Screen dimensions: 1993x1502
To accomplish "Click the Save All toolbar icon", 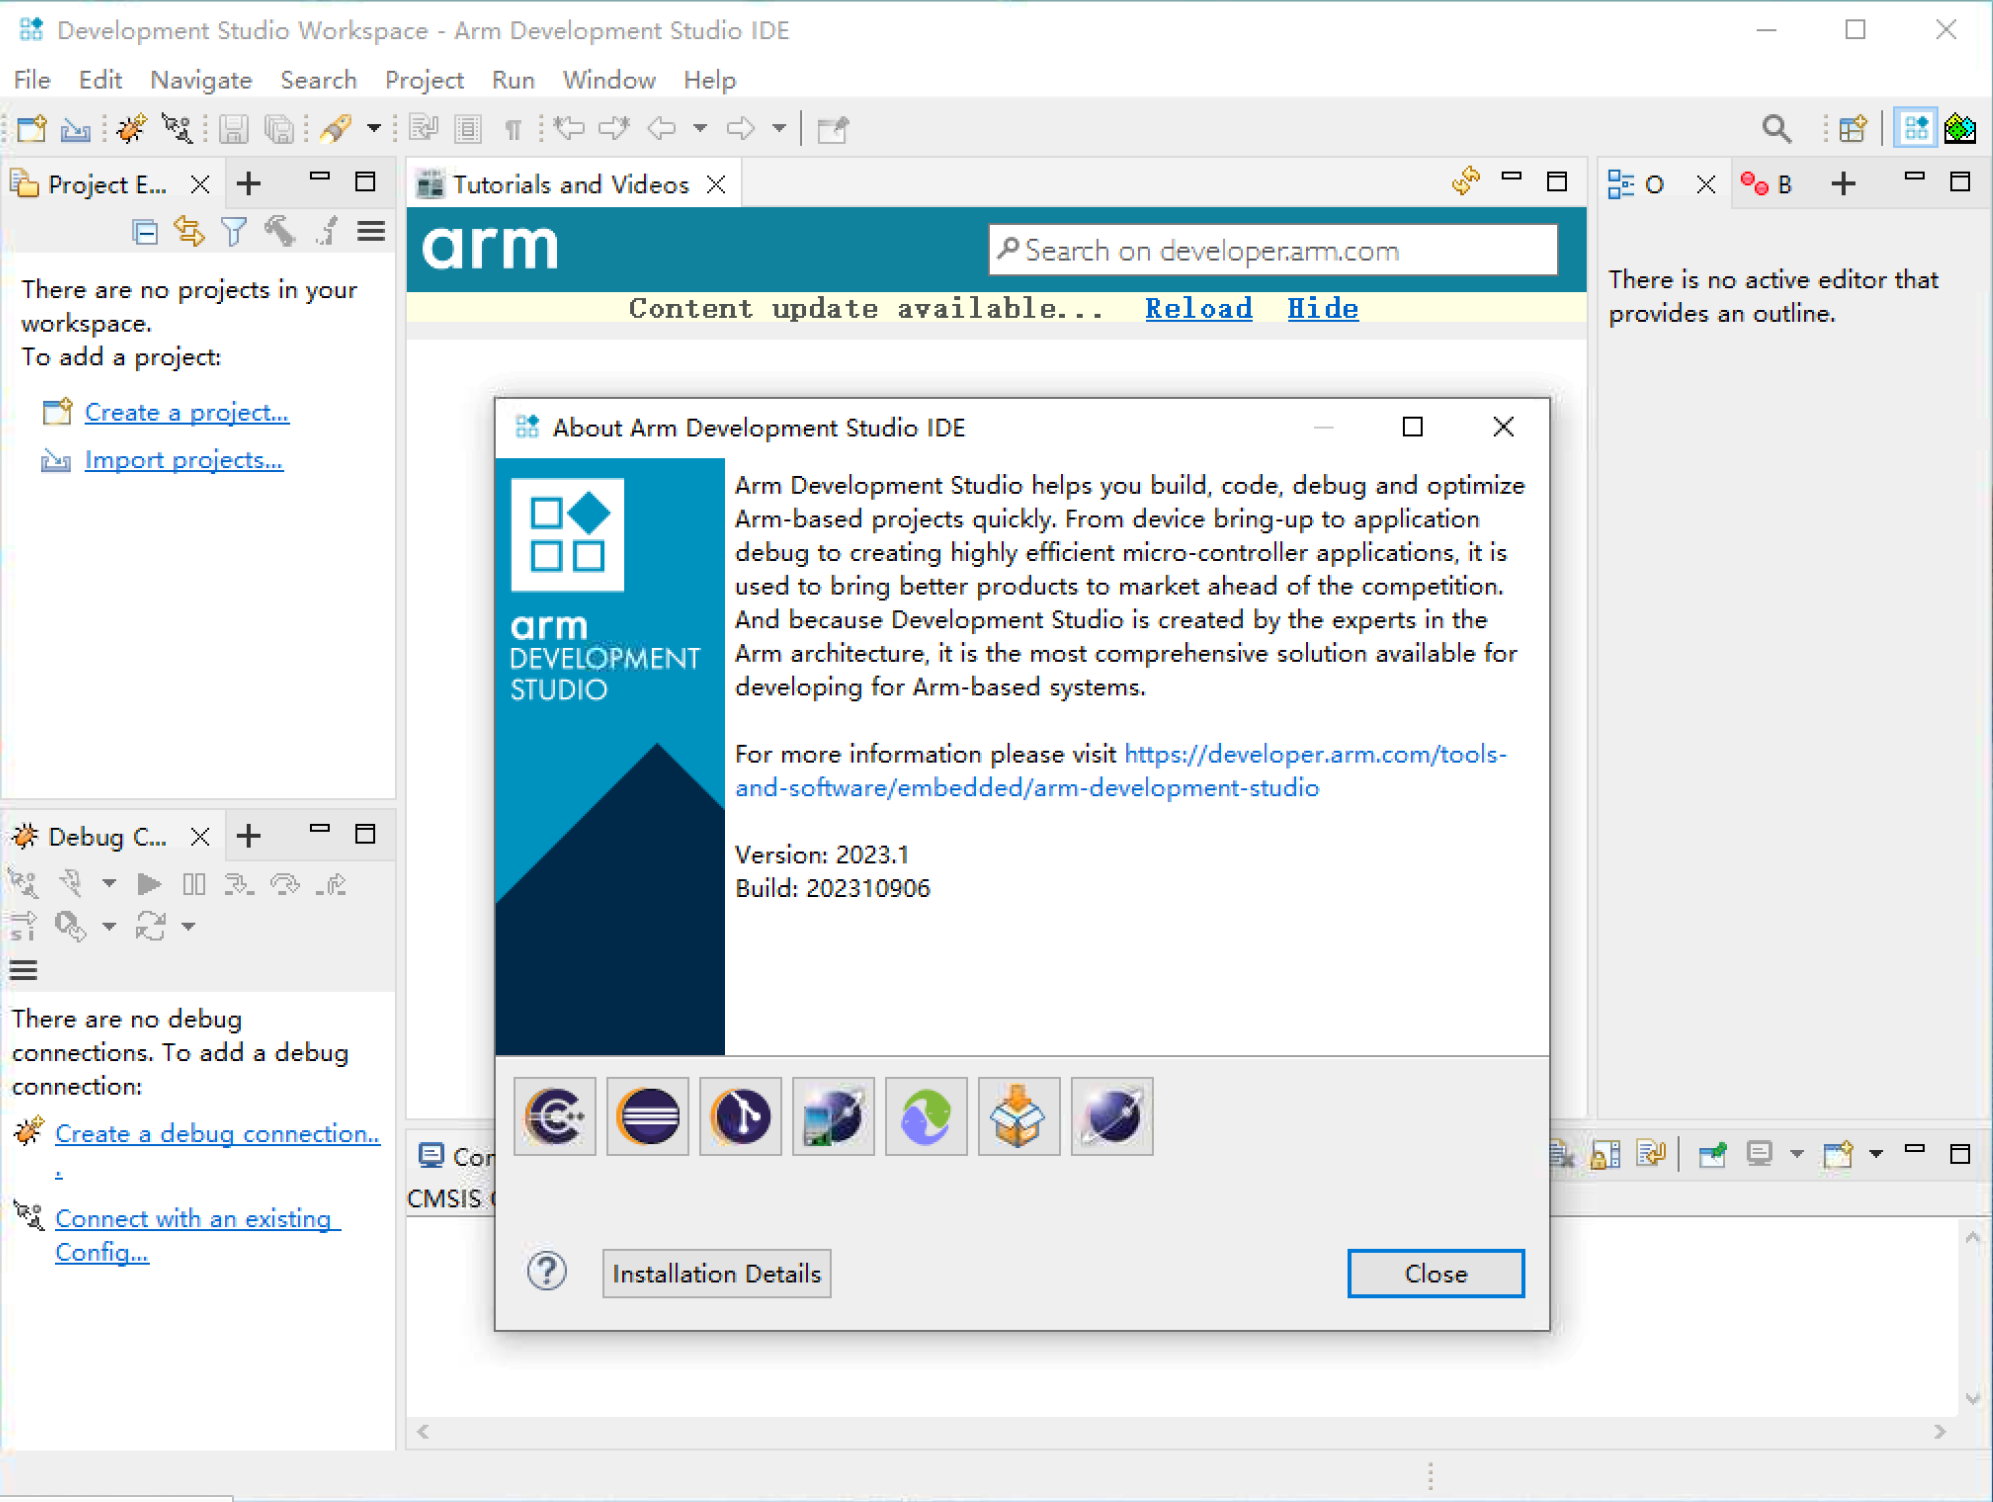I will coord(279,129).
